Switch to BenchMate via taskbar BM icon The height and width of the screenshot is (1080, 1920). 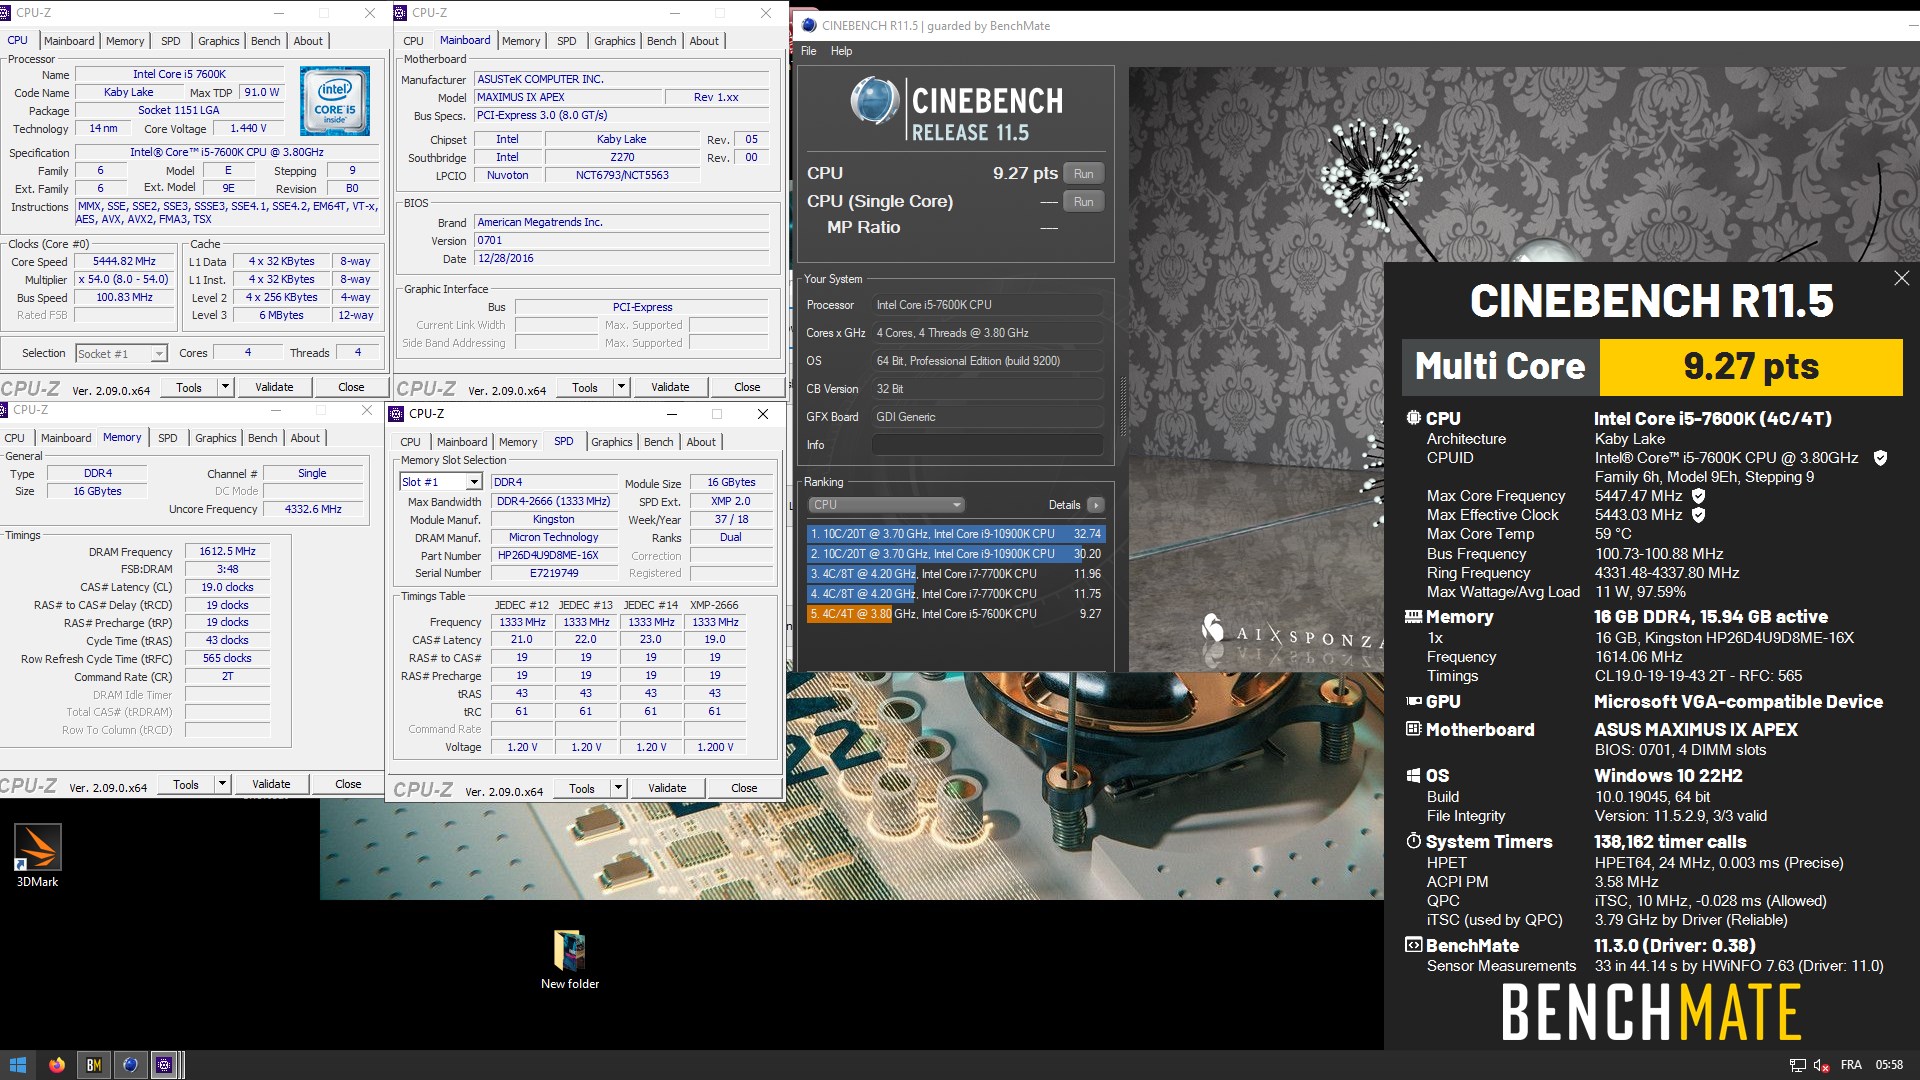[94, 1065]
